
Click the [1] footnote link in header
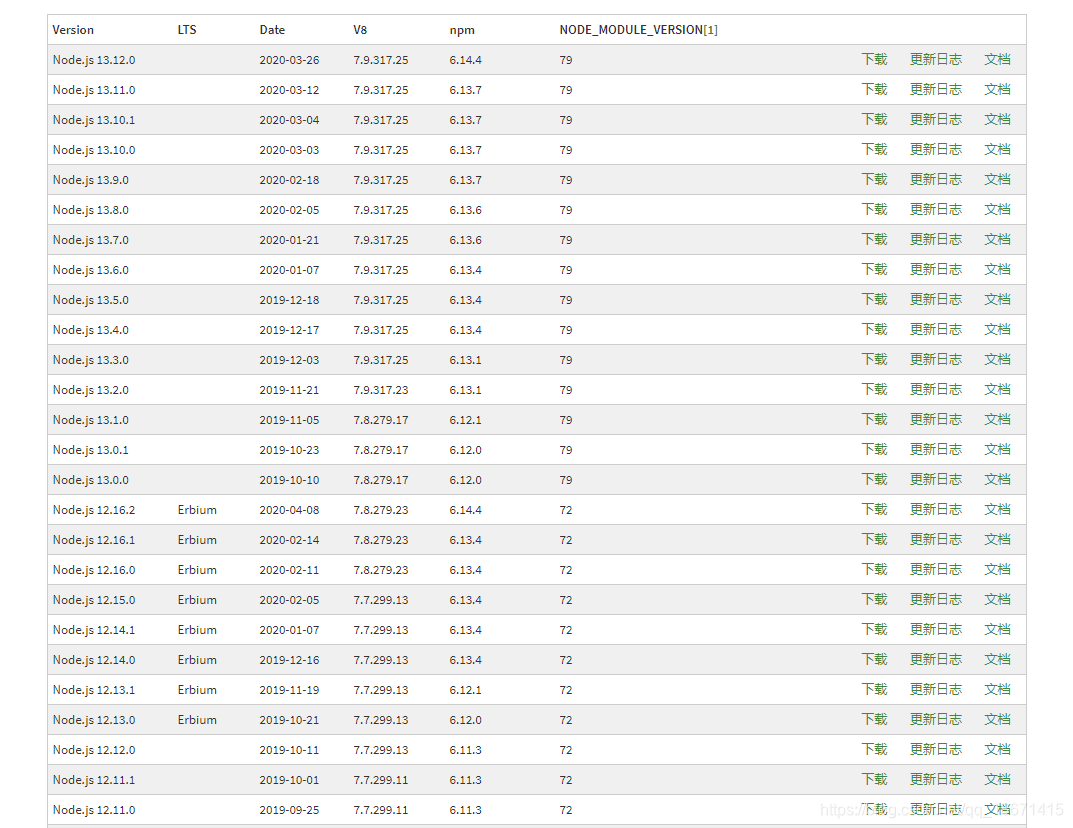pos(710,30)
